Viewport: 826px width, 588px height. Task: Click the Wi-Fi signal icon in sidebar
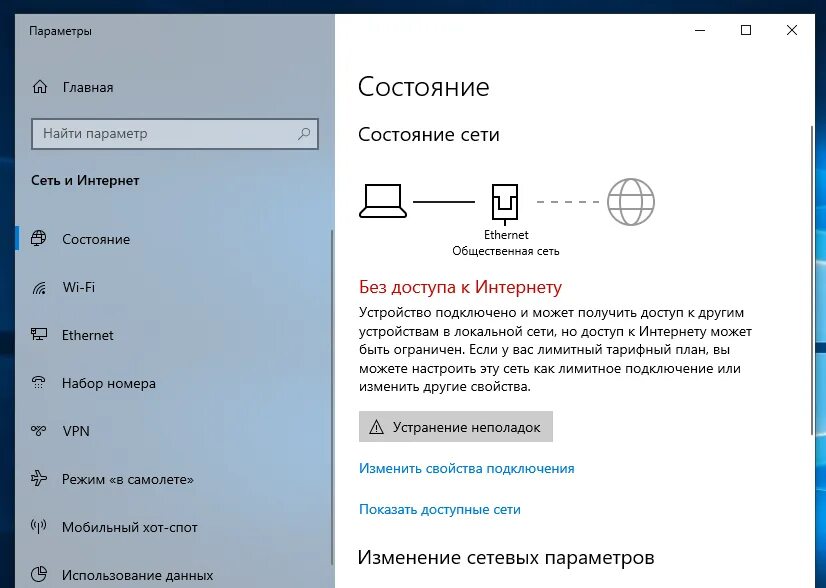[39, 287]
